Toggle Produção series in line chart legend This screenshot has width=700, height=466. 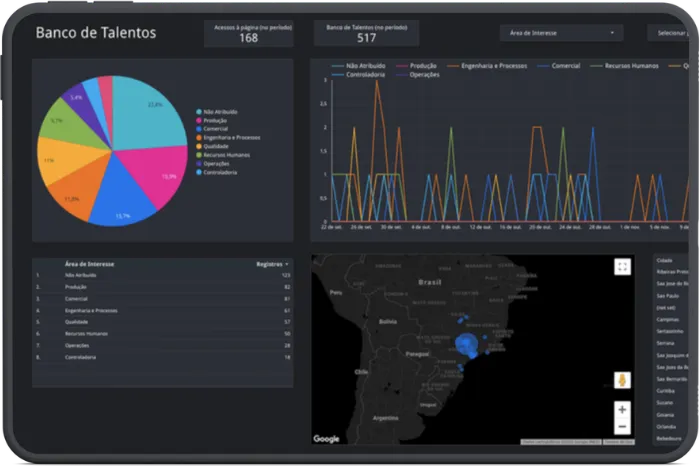point(416,66)
